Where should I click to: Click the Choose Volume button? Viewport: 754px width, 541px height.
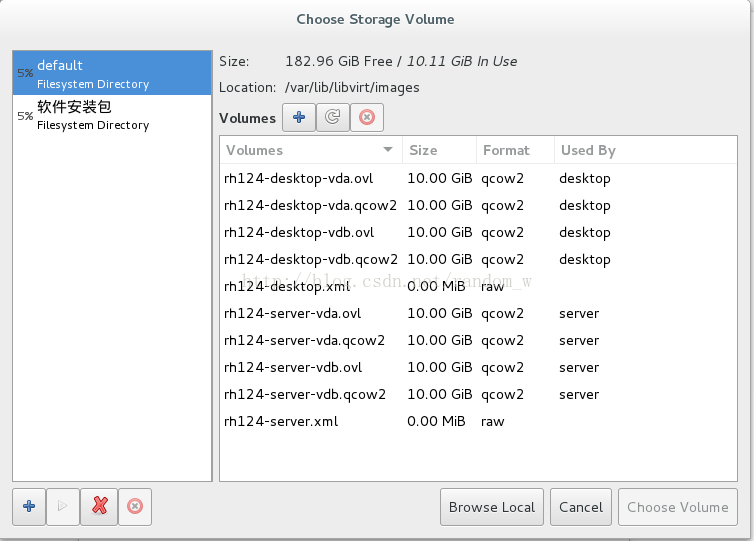tap(678, 507)
